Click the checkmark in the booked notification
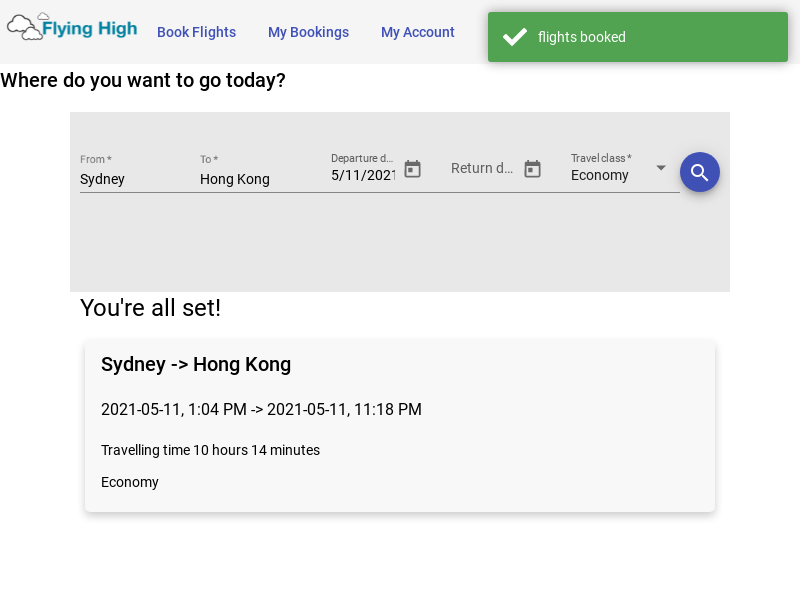The width and height of the screenshot is (800, 600). 515,37
